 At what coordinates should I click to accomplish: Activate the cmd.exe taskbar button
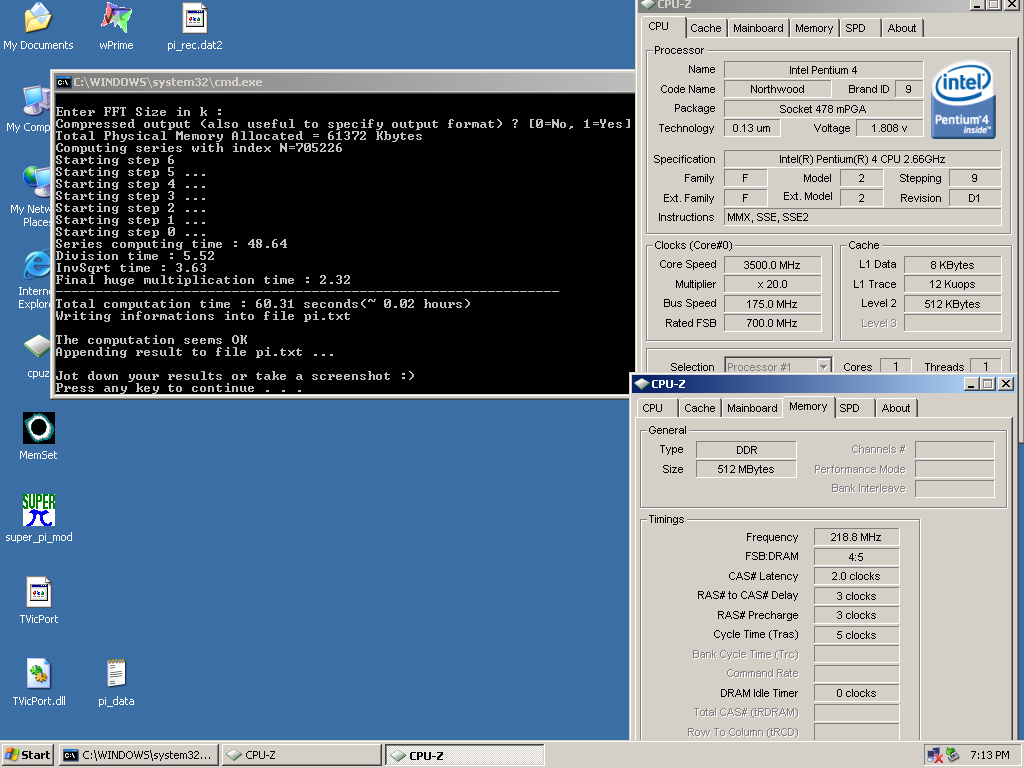138,755
